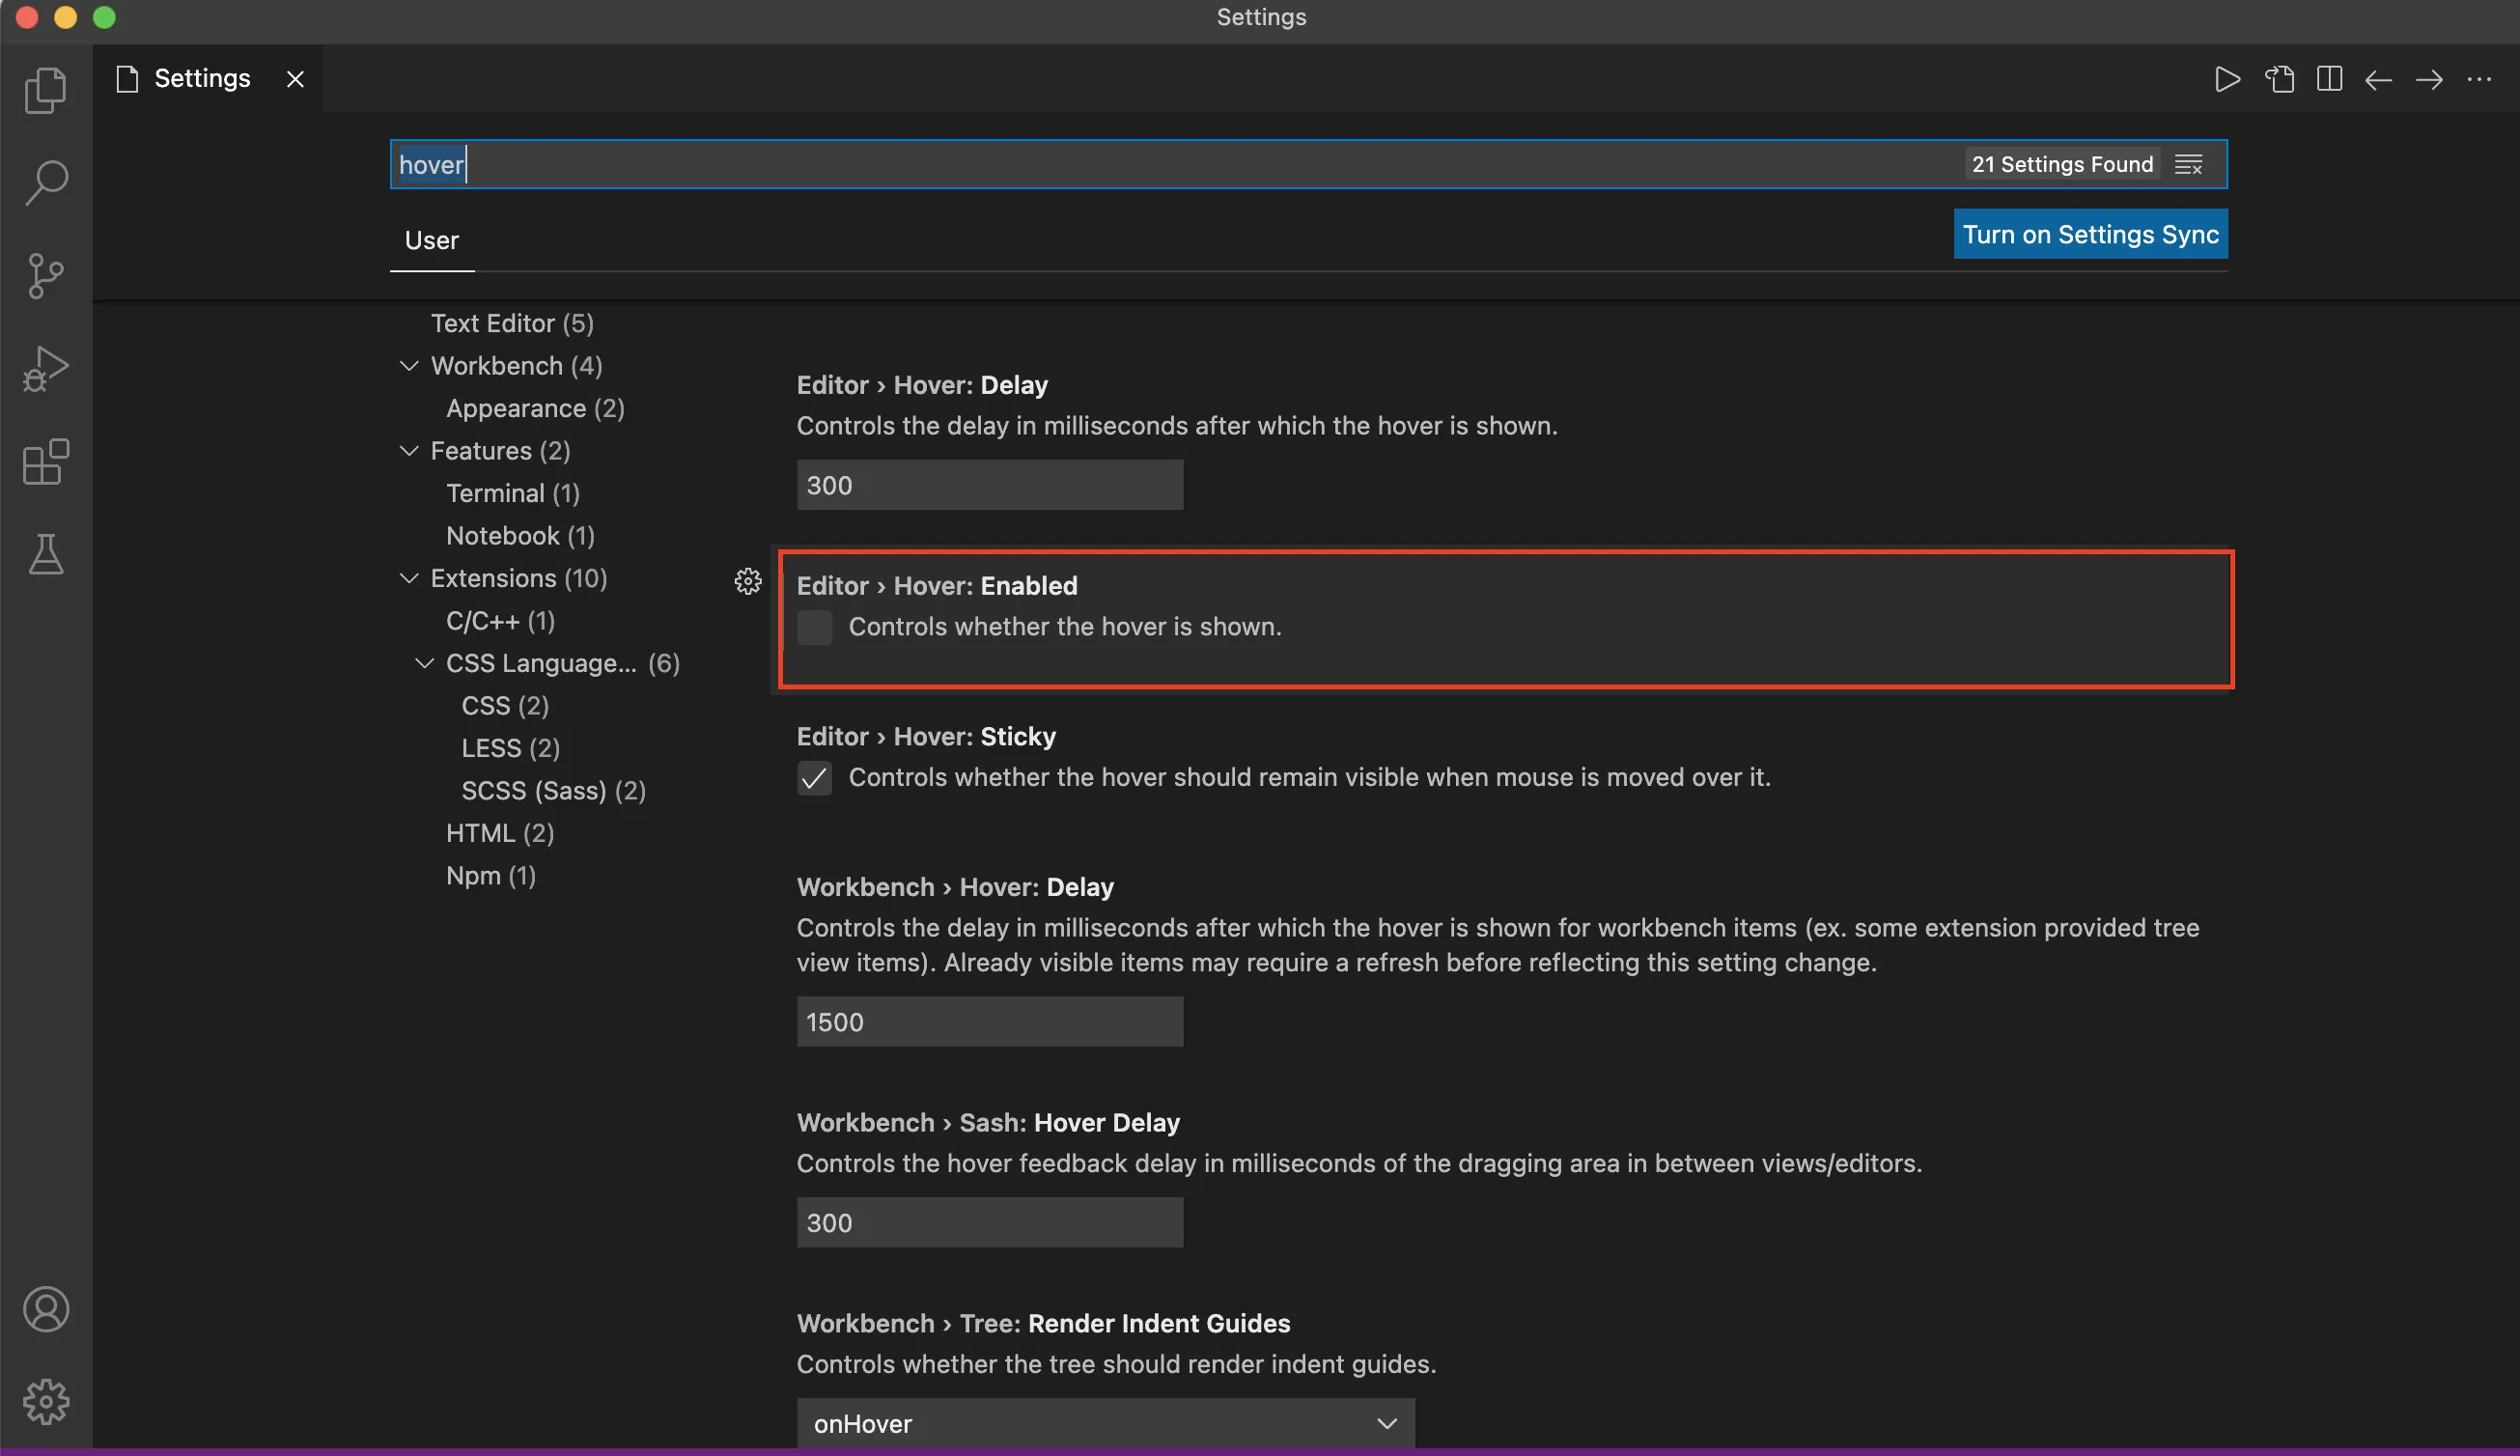
Task: Collapse the Workbench tree group
Action: [409, 366]
